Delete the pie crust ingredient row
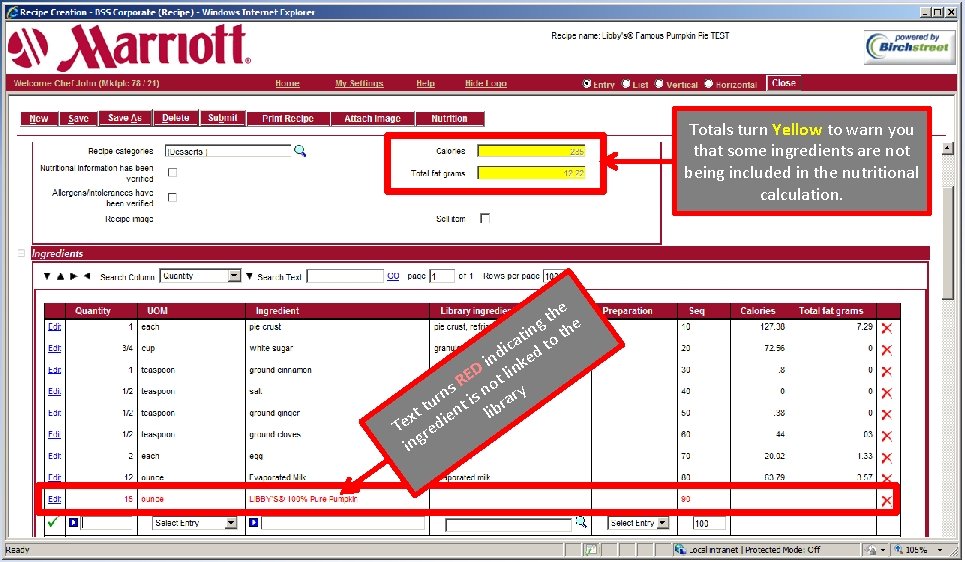 (x=886, y=328)
